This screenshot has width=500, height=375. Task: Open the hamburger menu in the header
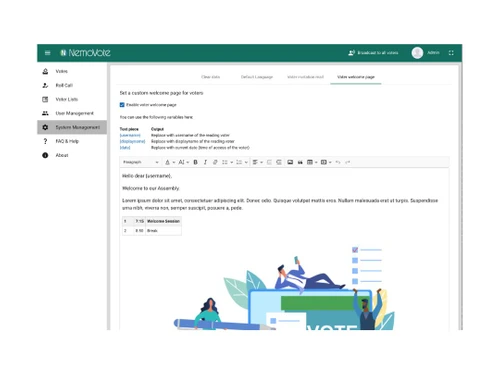click(47, 53)
